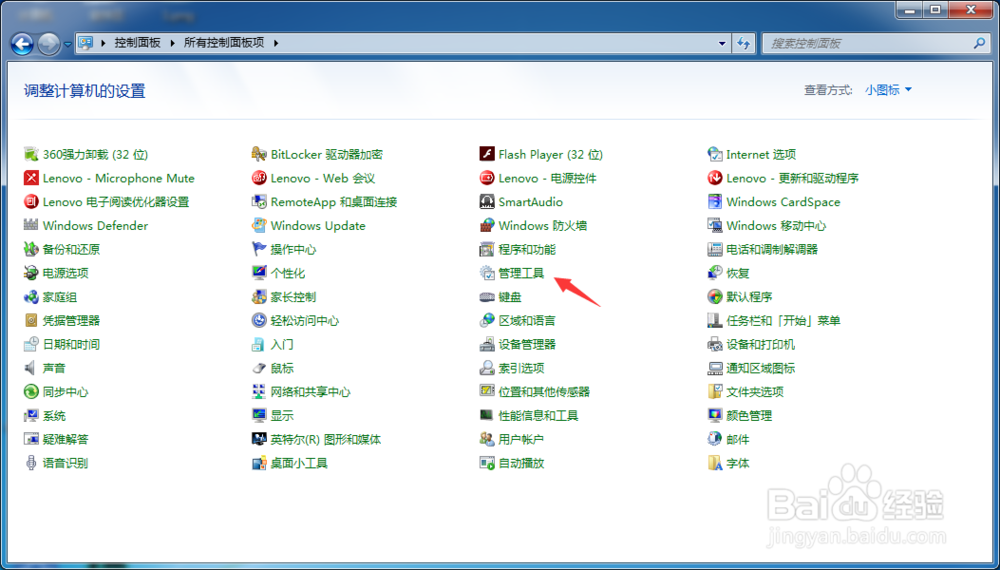1000x570 pixels.
Task: Open the 日期和时间 link
Action: pyautogui.click(x=71, y=344)
